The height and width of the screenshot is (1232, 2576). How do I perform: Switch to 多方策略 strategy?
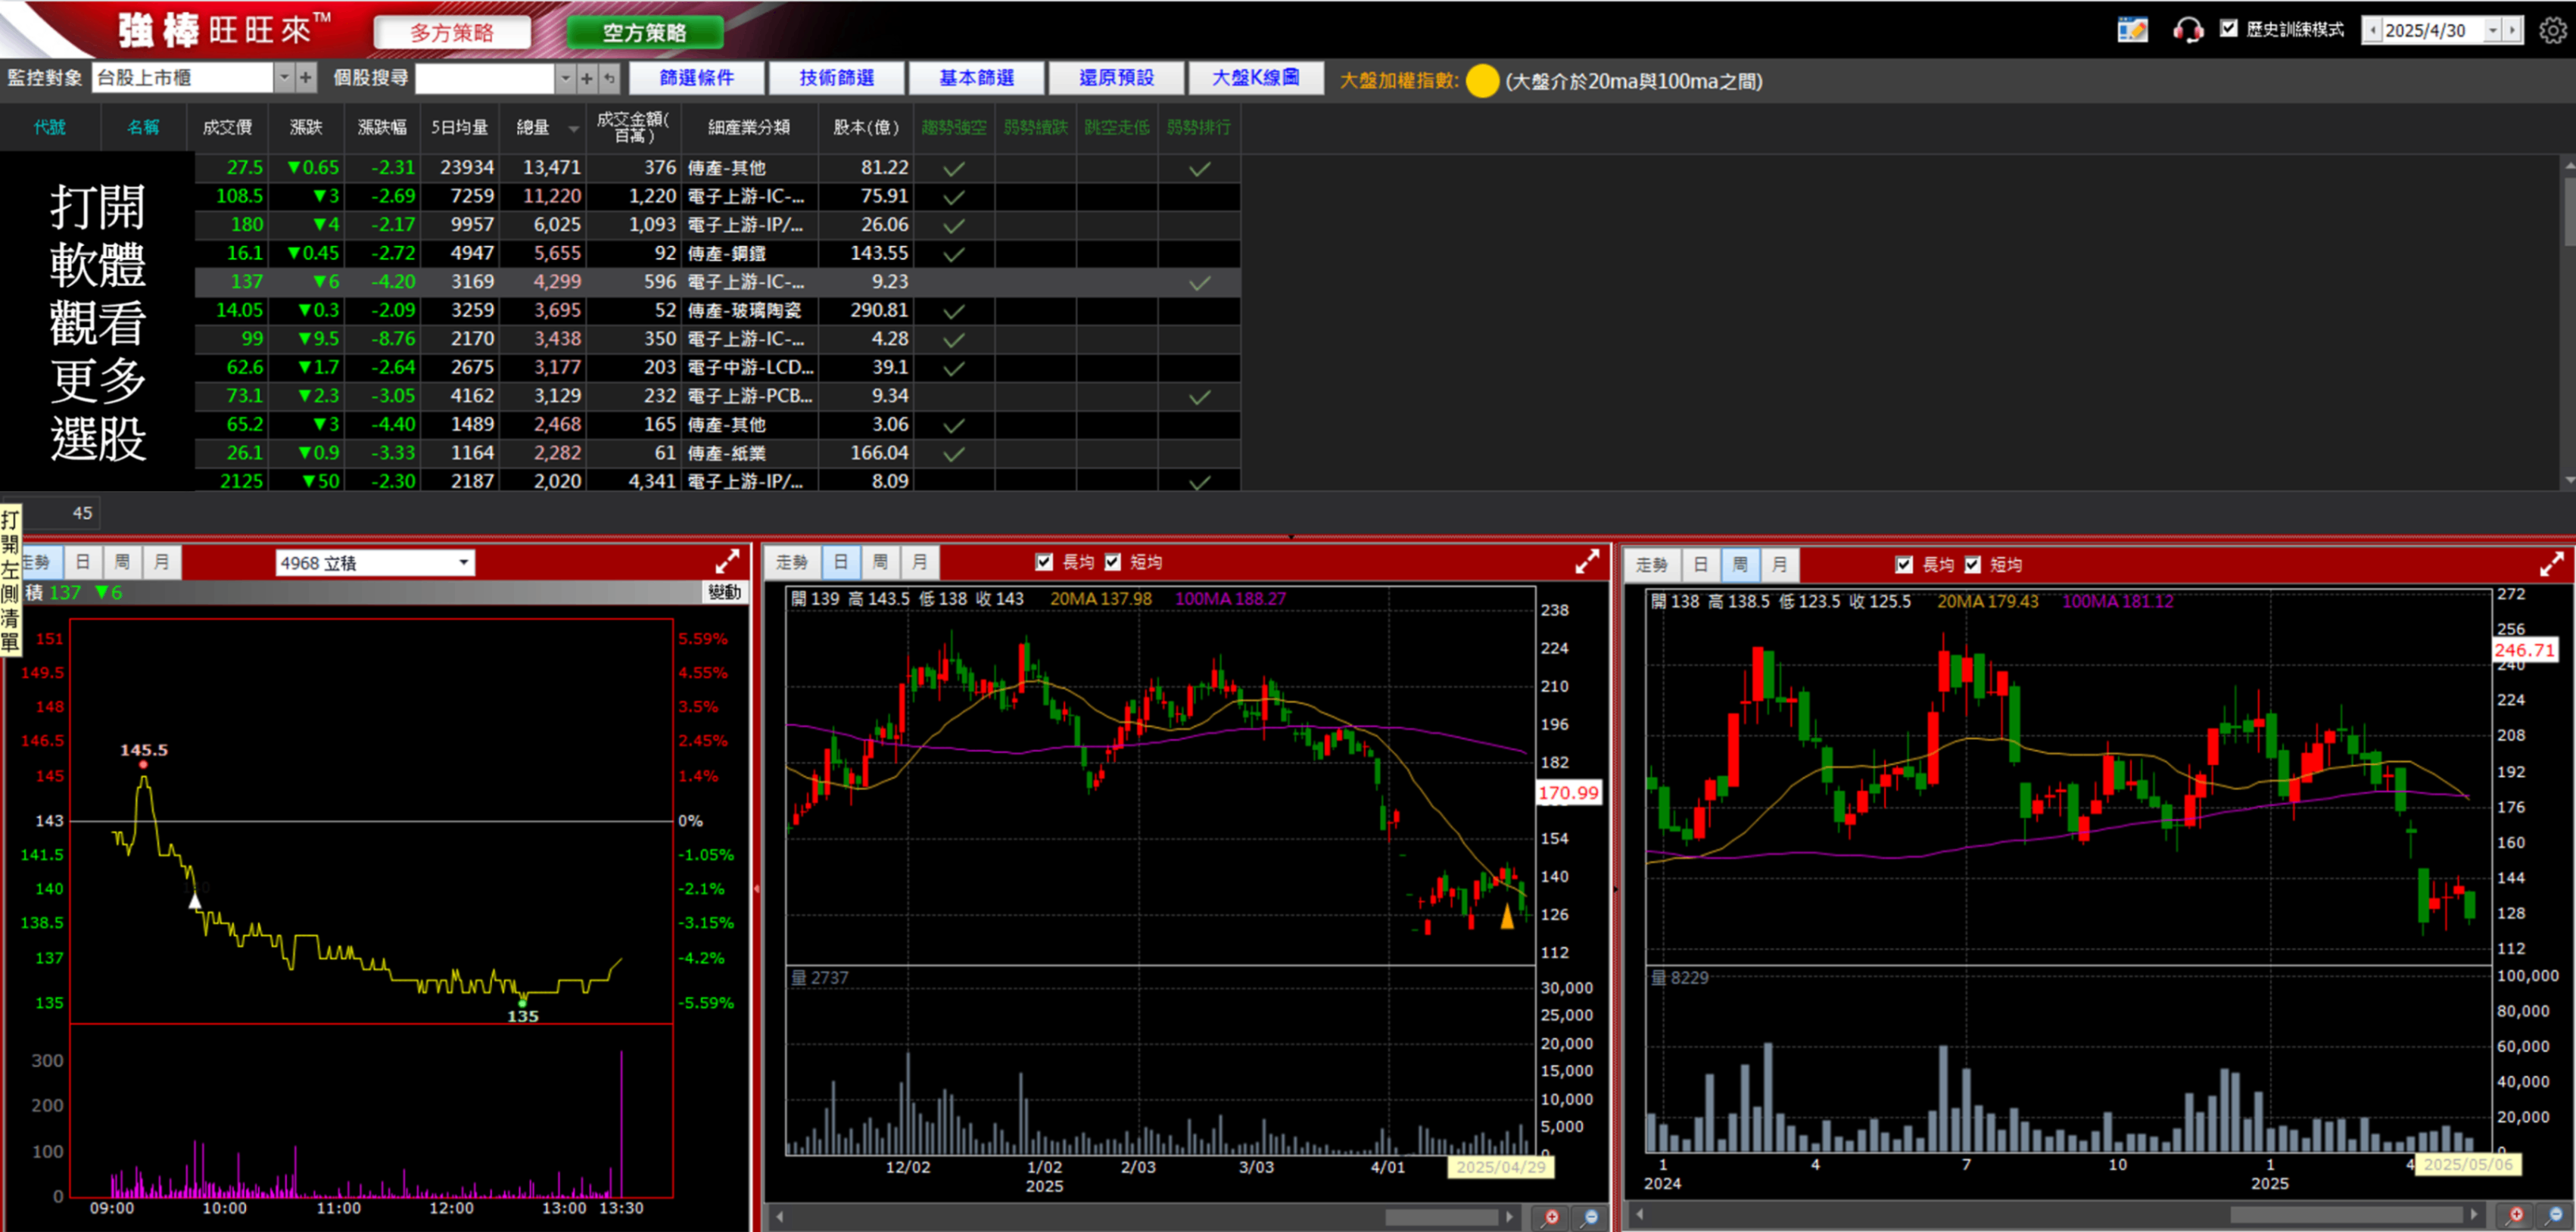click(x=452, y=32)
